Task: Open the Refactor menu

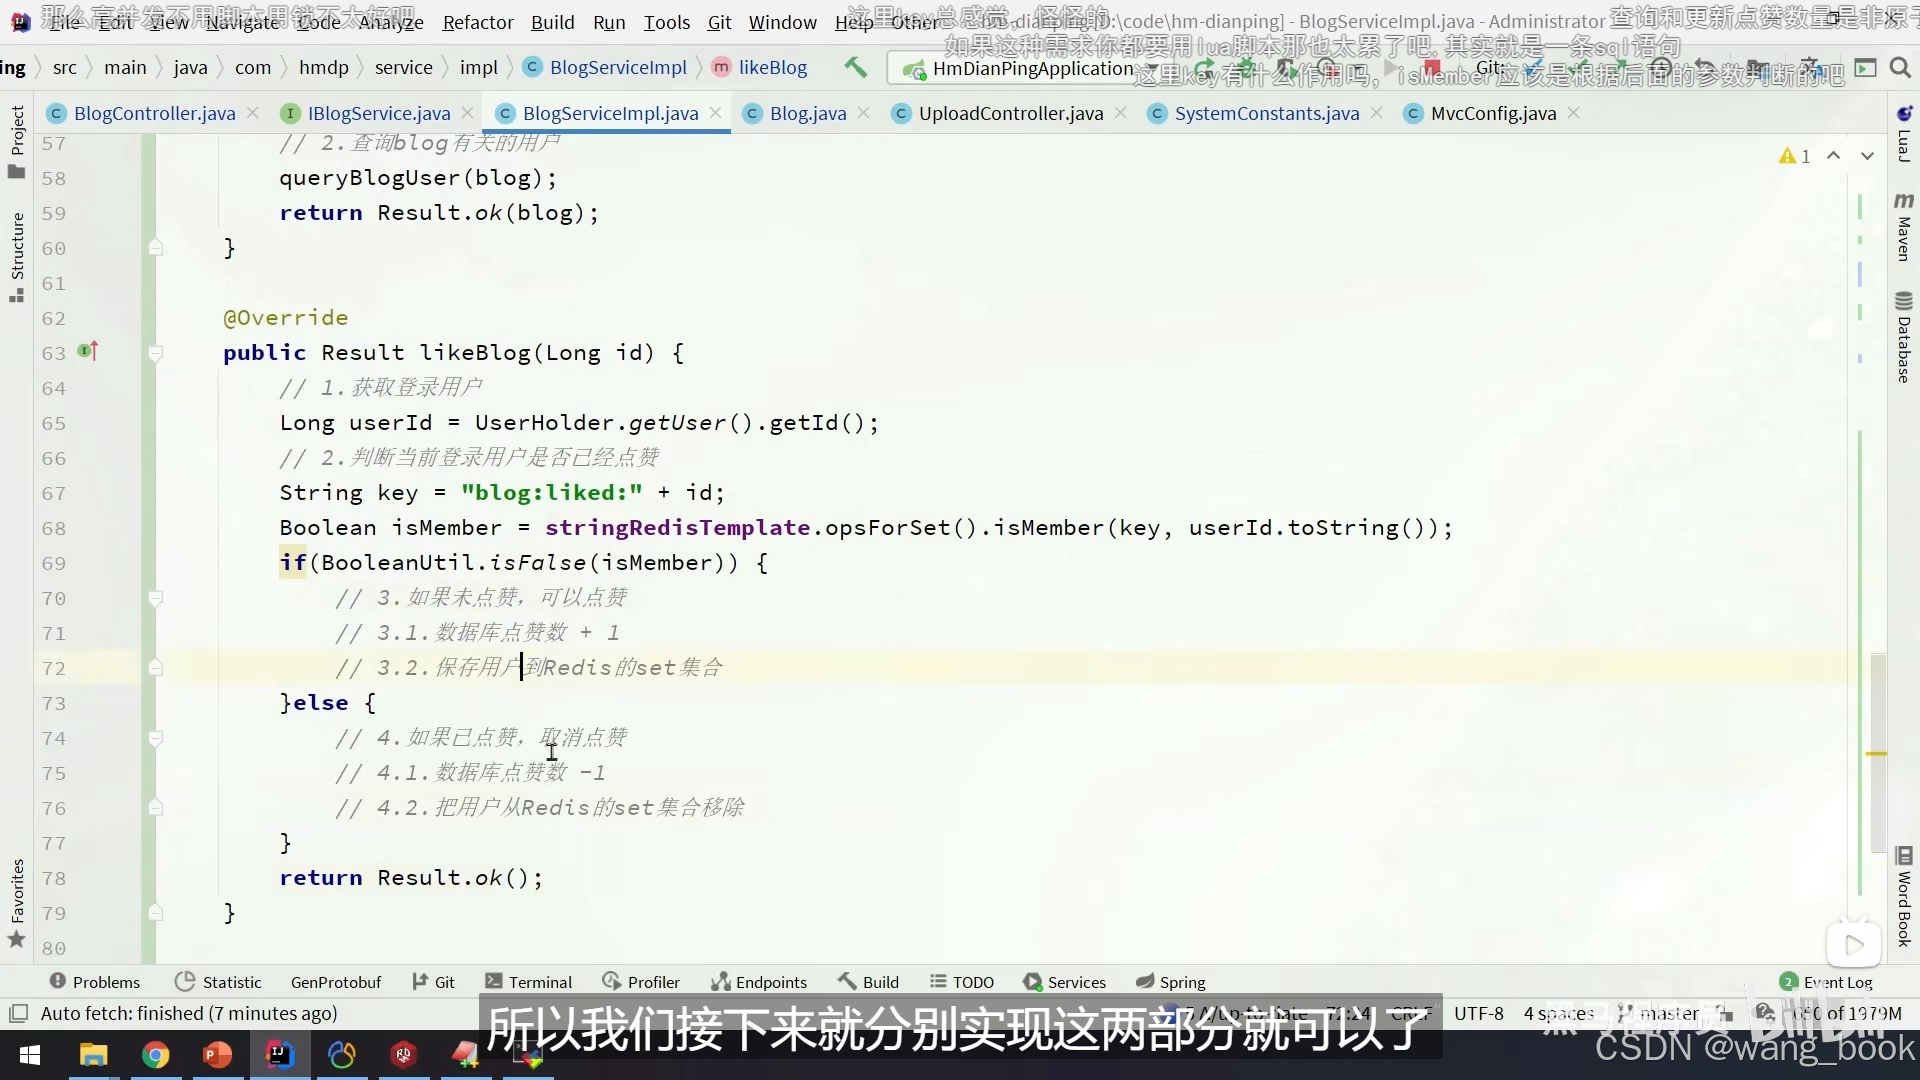Action: coord(478,22)
